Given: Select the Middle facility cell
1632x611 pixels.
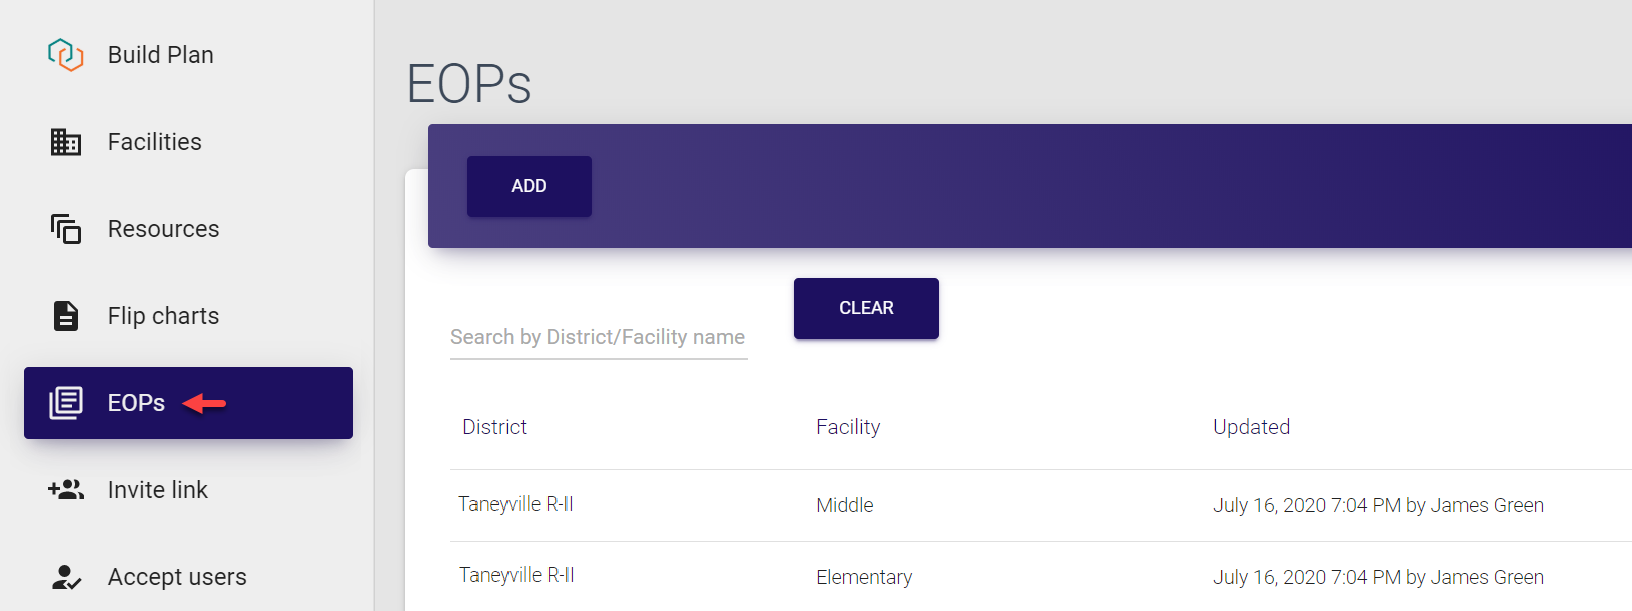Looking at the screenshot, I should 844,505.
